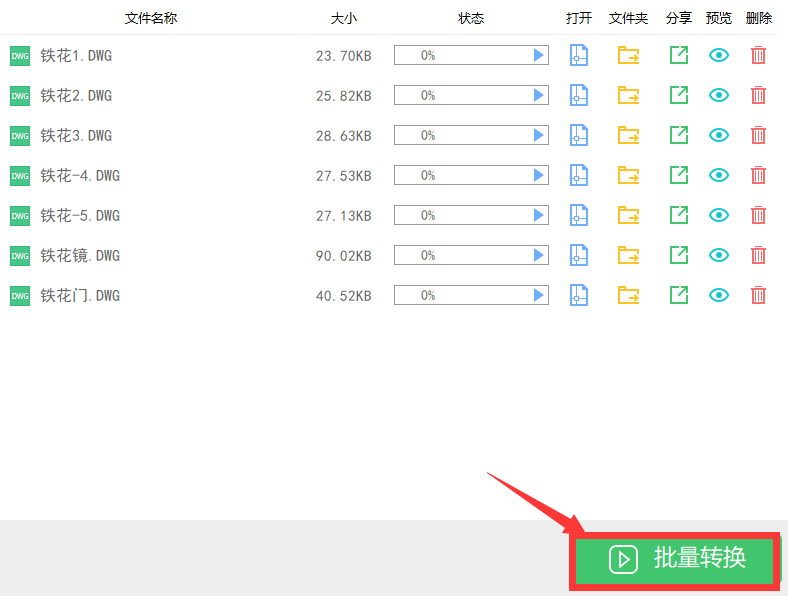This screenshot has height=596, width=788.
Task: Open the 铁花镜.DWG file icon
Action: (578, 255)
